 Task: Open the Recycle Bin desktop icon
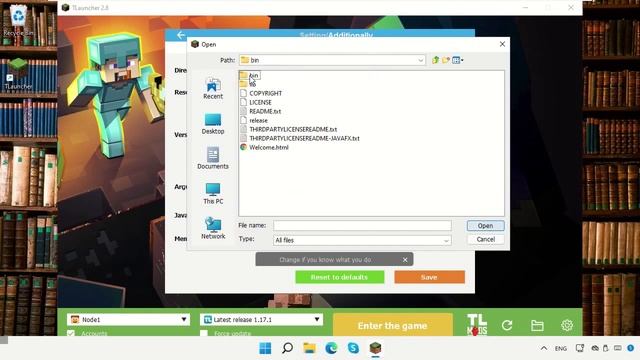pyautogui.click(x=18, y=20)
